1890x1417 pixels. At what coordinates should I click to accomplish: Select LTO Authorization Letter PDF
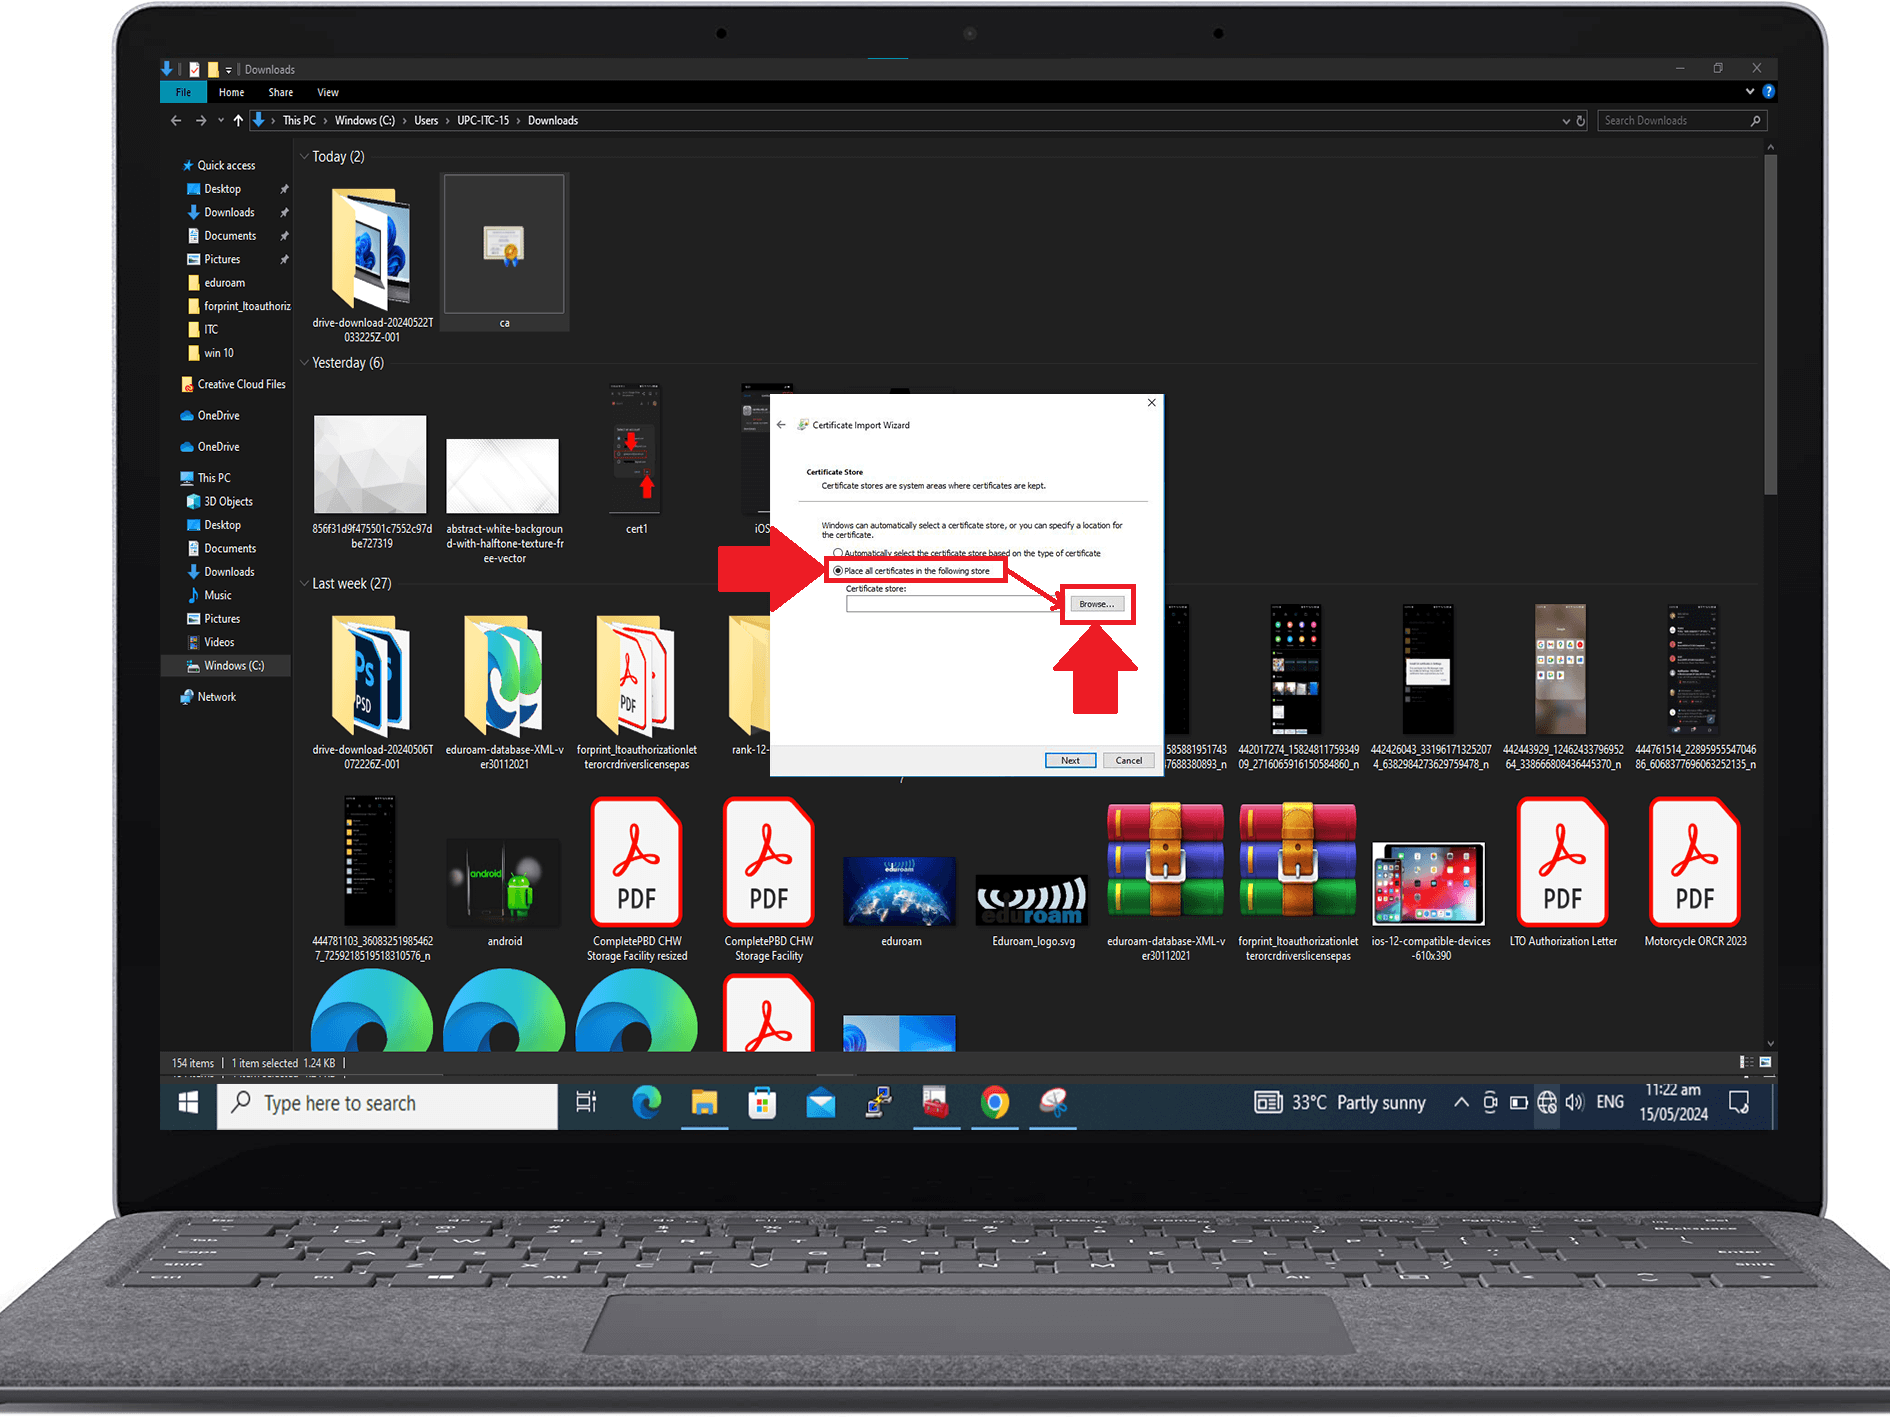tap(1562, 872)
